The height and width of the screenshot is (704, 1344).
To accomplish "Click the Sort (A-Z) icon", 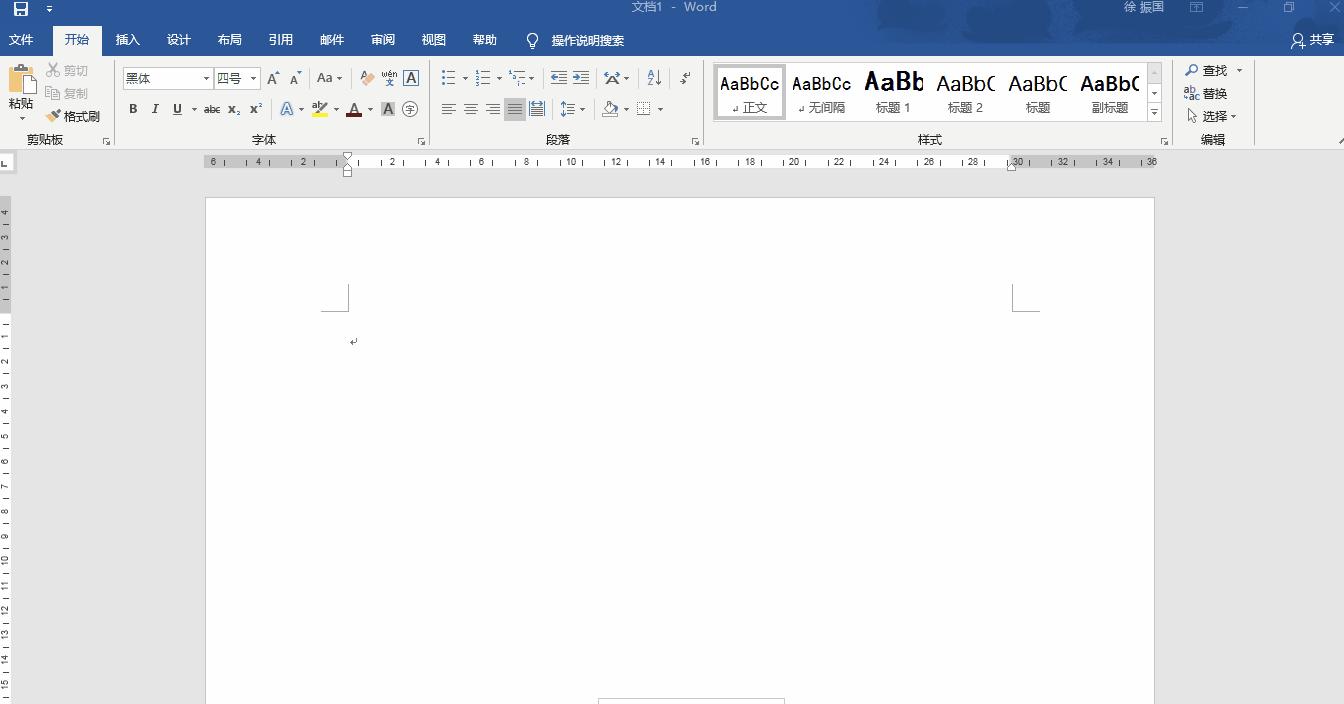I will pos(654,78).
